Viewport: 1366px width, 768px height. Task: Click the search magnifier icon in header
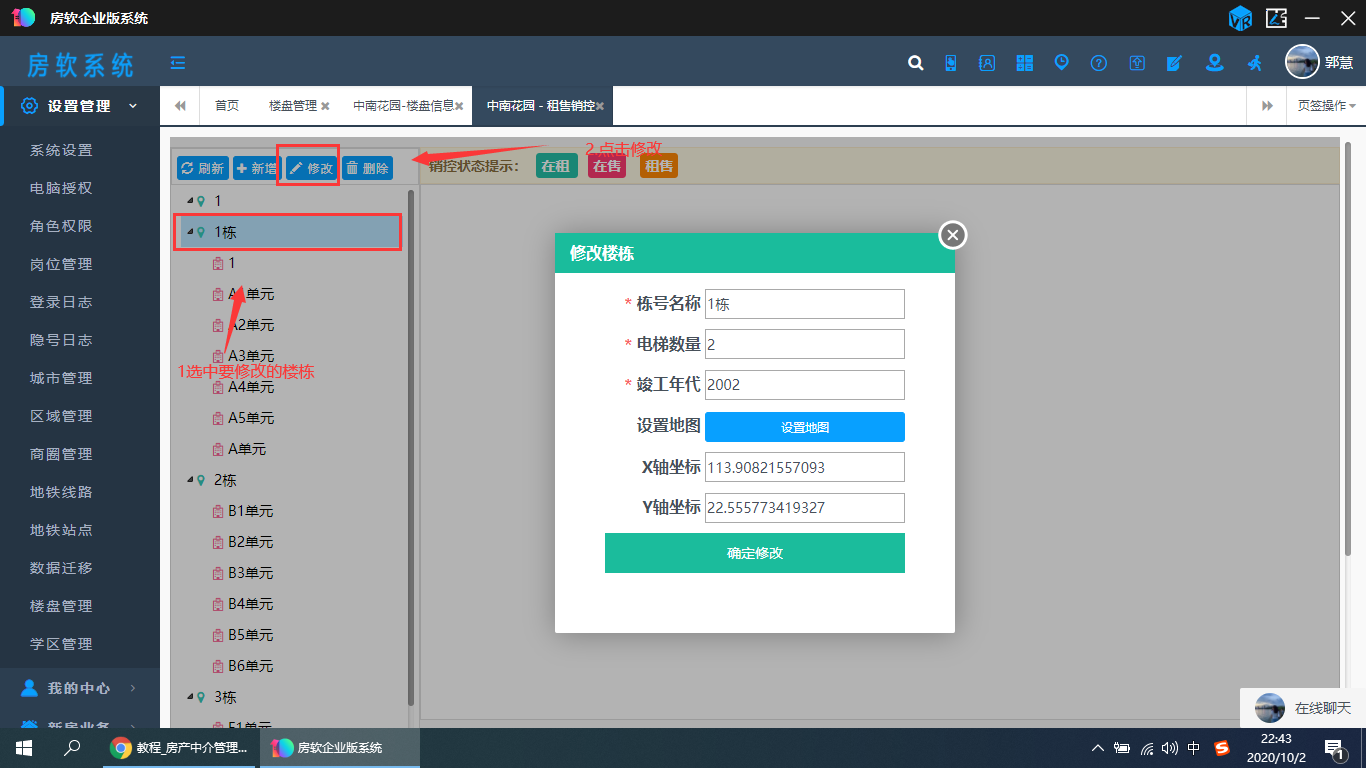pos(915,63)
